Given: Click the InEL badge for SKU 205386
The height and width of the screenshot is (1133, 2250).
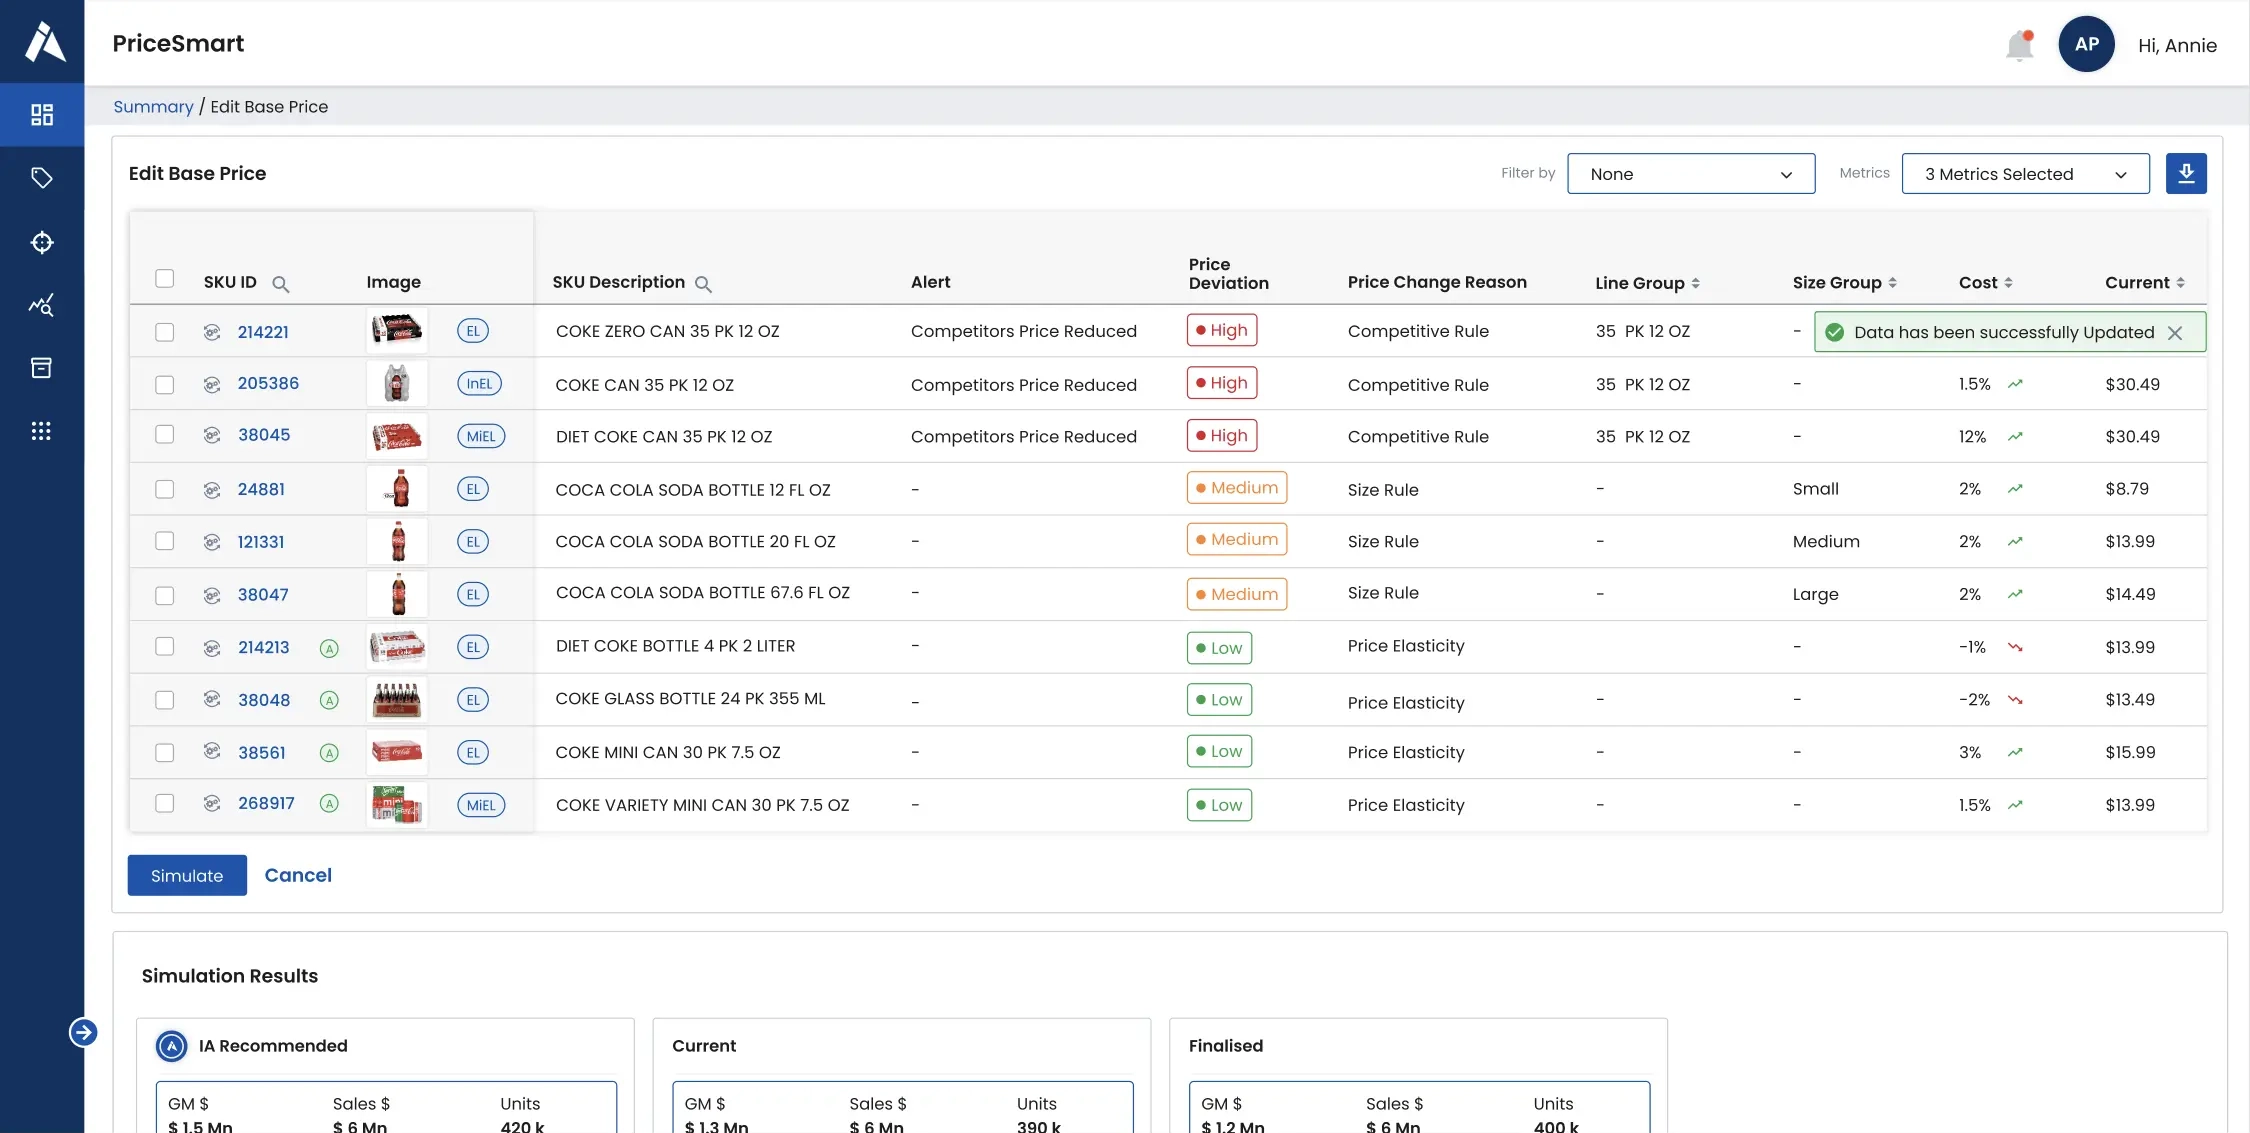Looking at the screenshot, I should (x=480, y=384).
